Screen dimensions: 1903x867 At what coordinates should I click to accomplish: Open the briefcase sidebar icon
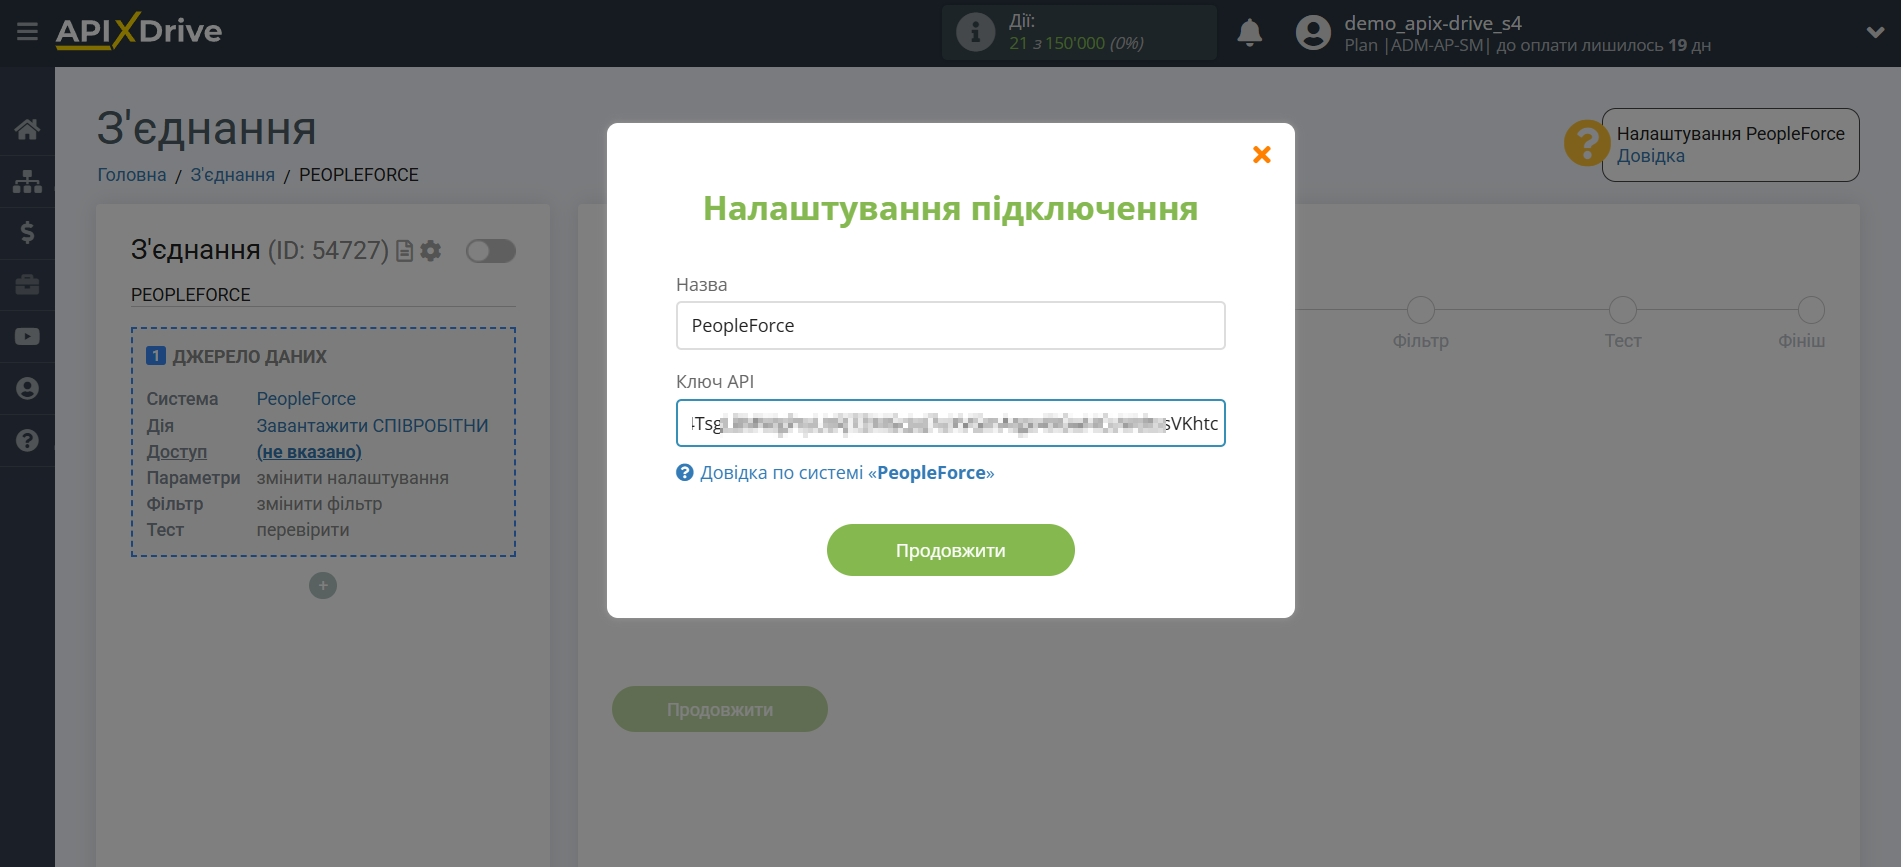pos(27,285)
